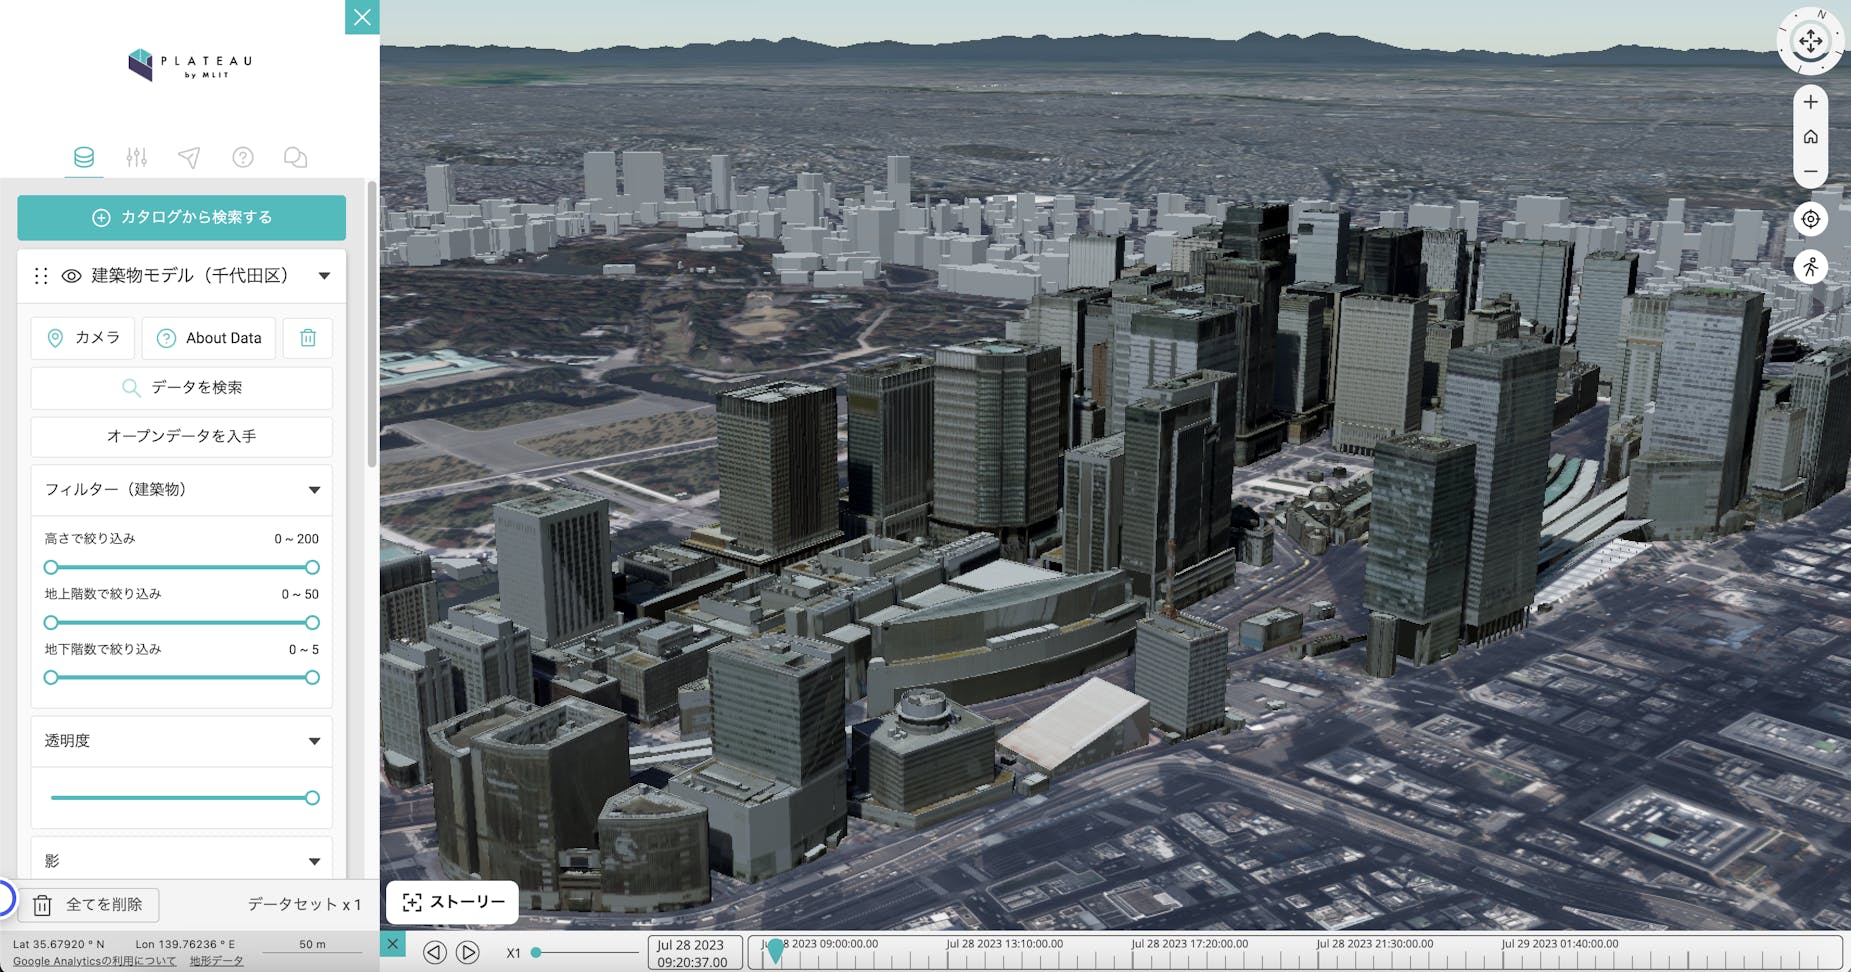Open display settings via the sliders icon
The height and width of the screenshot is (972, 1851).
click(136, 157)
